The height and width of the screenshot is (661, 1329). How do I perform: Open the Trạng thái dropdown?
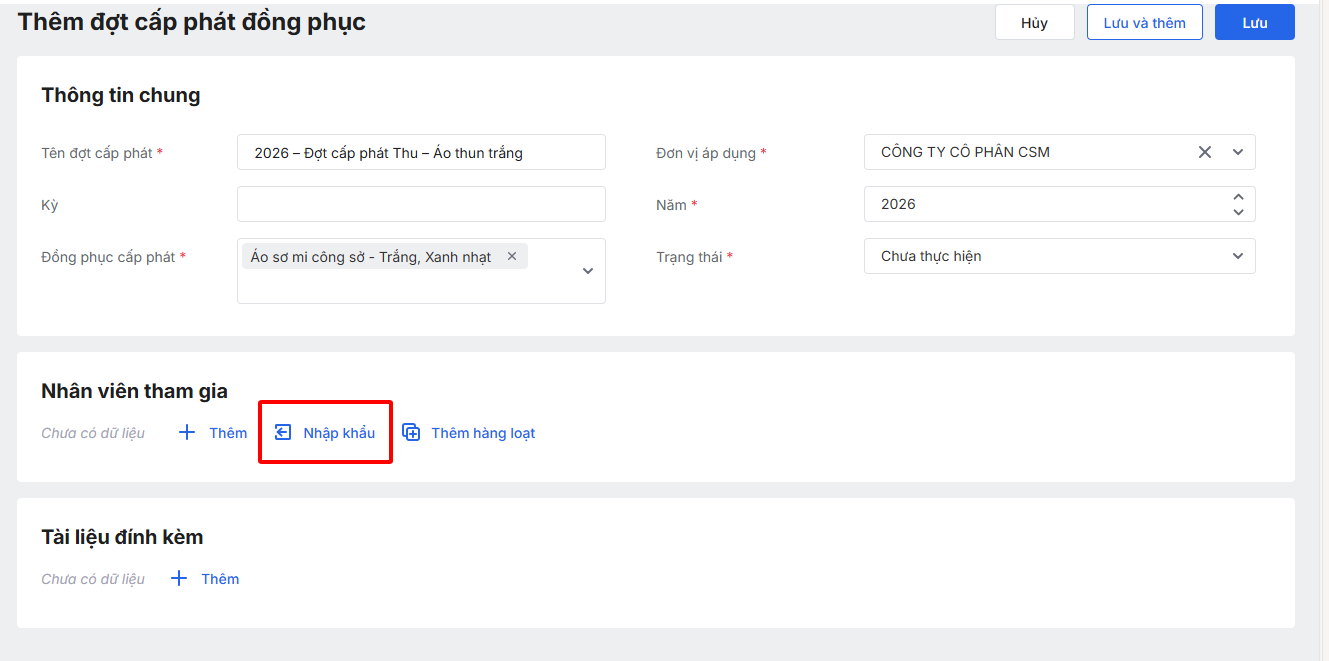pyautogui.click(x=1238, y=257)
